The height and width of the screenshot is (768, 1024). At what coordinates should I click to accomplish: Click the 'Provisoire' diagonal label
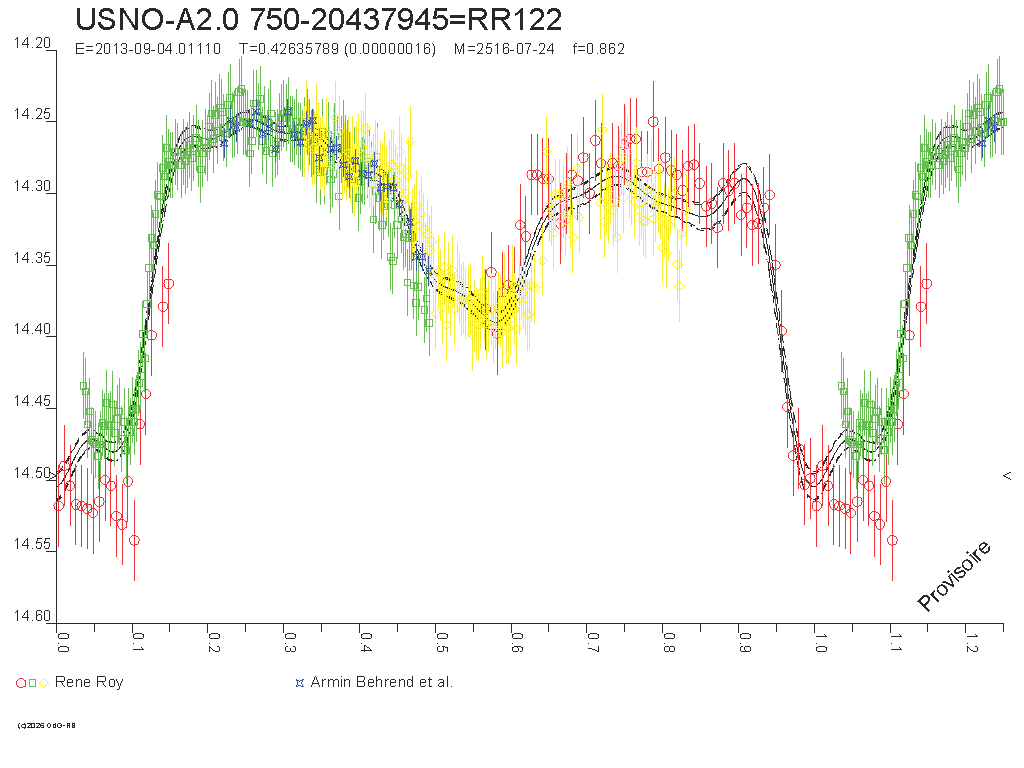(x=954, y=576)
